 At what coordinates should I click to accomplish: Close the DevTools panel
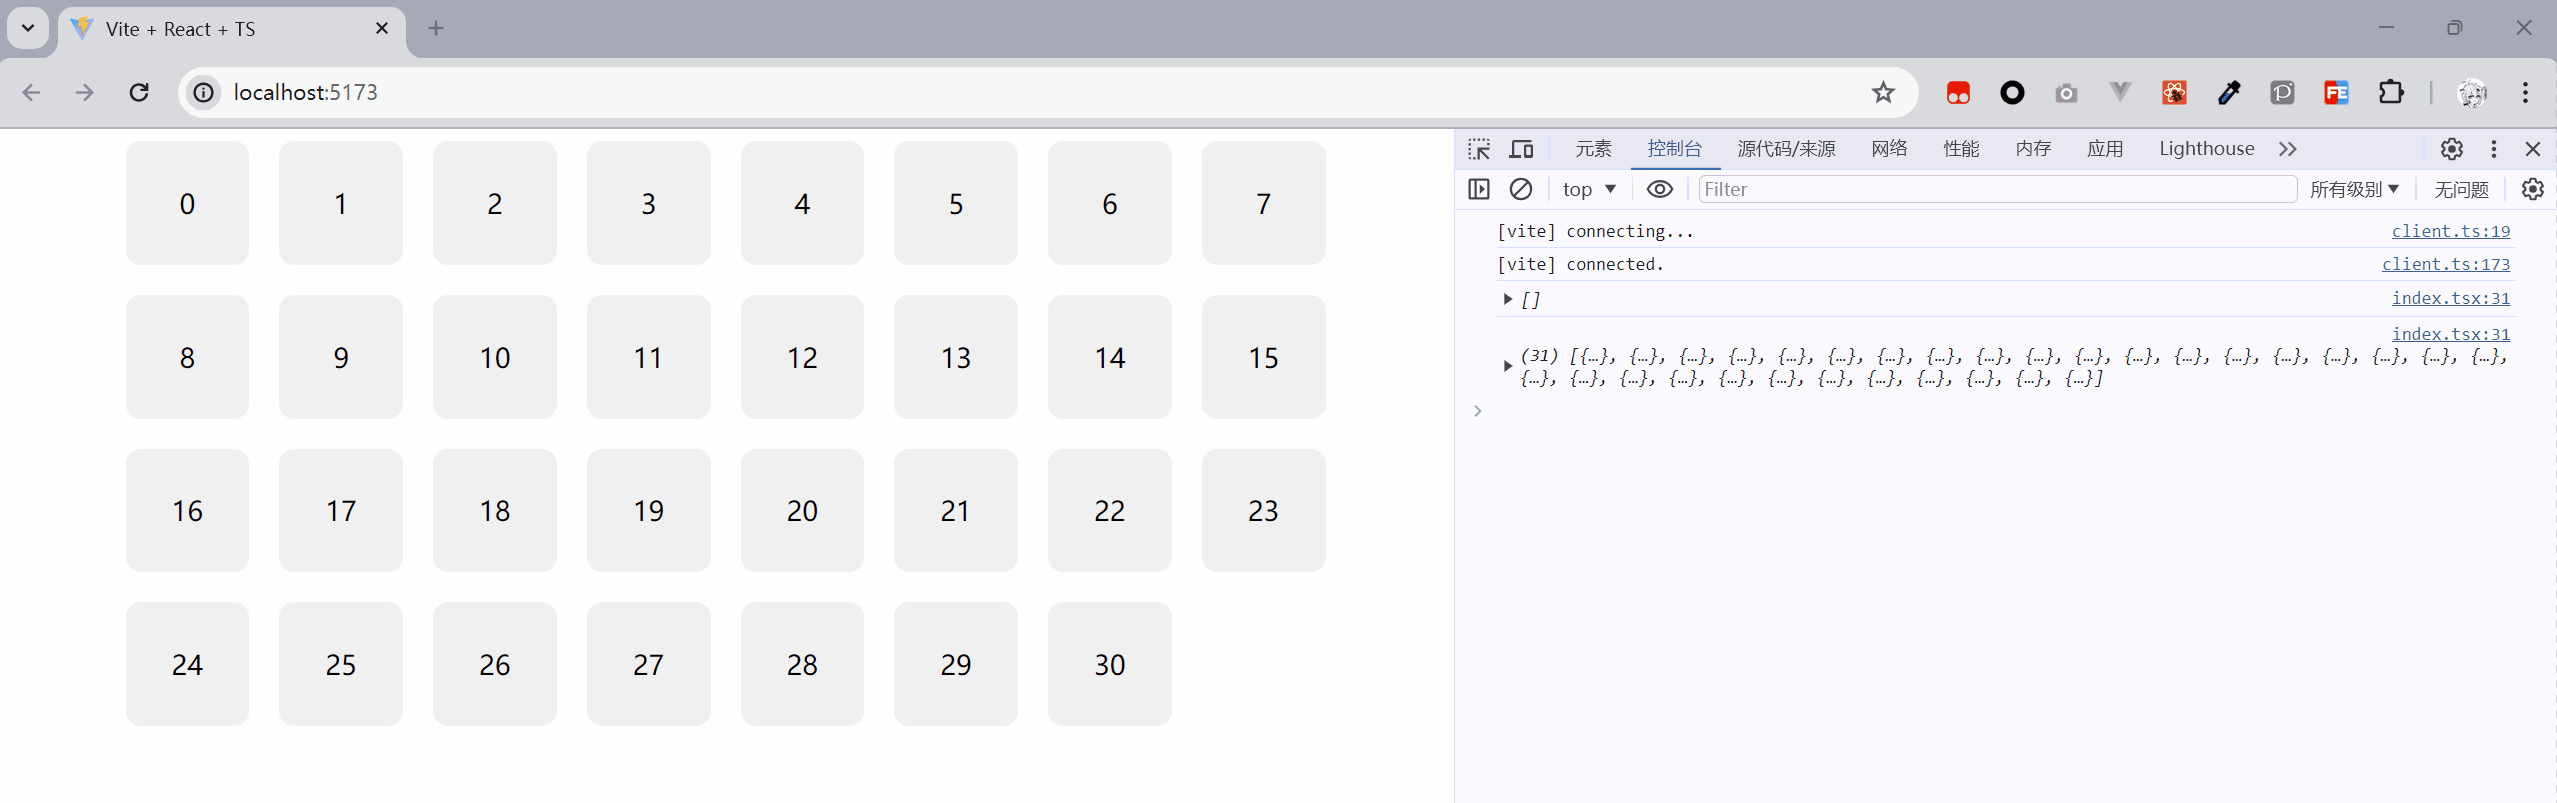click(2533, 149)
